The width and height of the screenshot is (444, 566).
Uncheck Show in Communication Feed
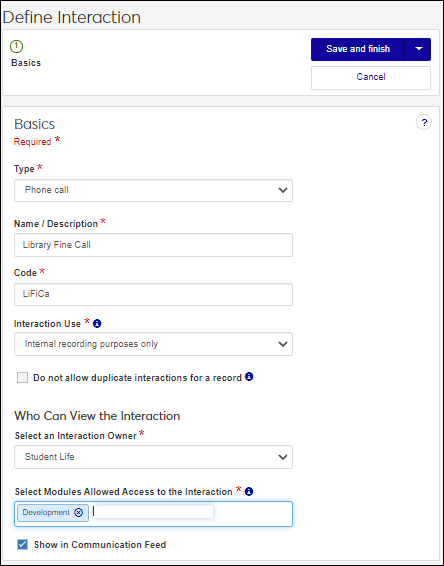tap(22, 544)
